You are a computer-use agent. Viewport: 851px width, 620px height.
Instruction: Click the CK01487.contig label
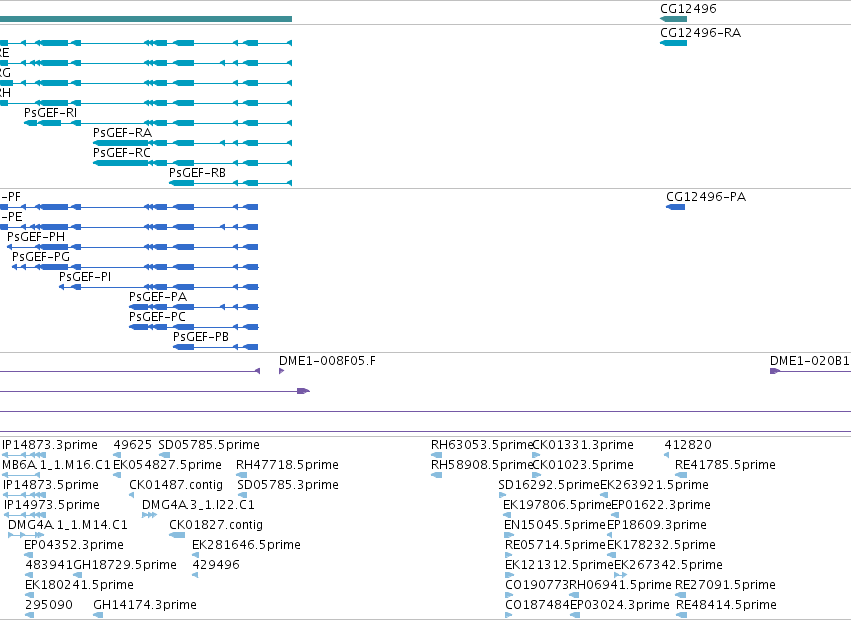[176, 485]
